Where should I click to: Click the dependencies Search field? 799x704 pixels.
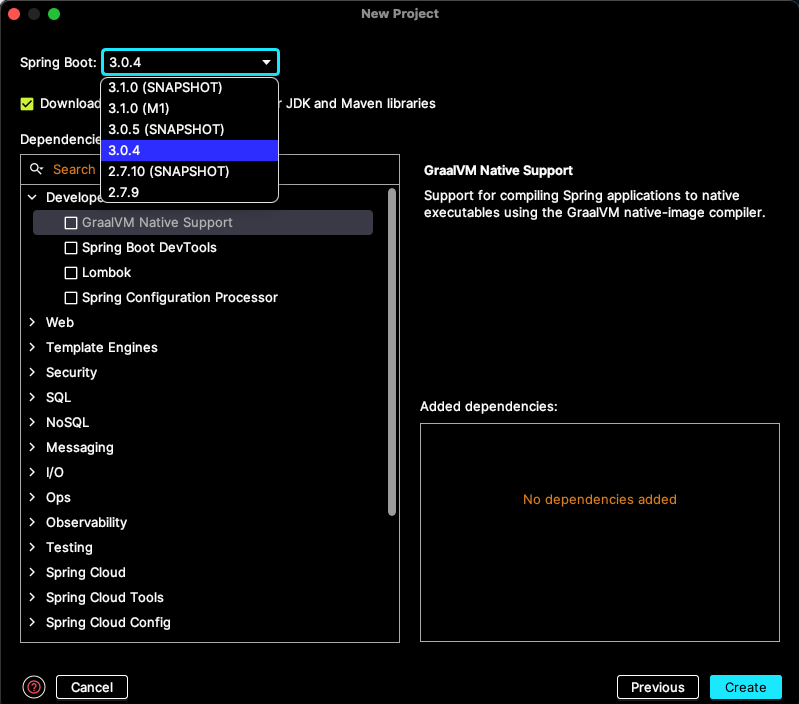pos(209,169)
